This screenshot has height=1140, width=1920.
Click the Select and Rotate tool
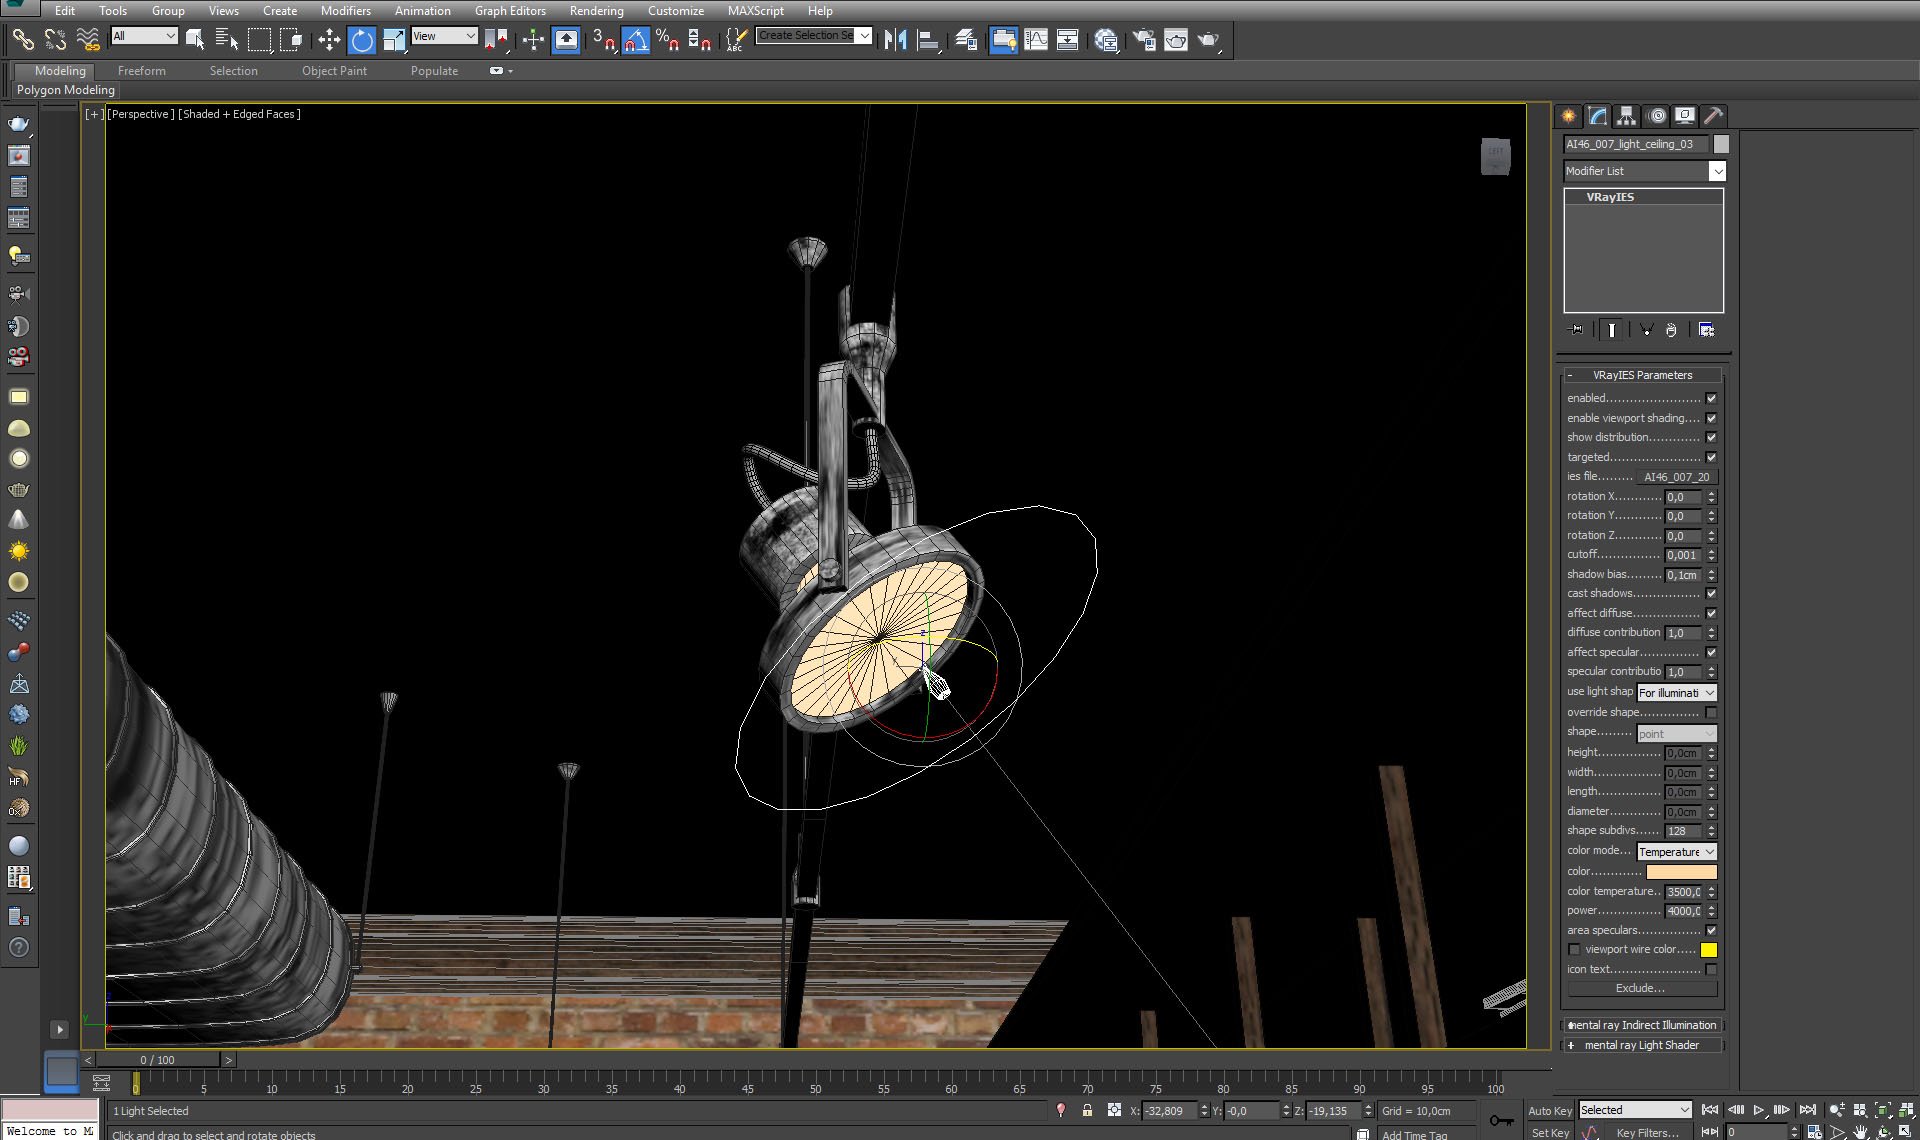362,40
